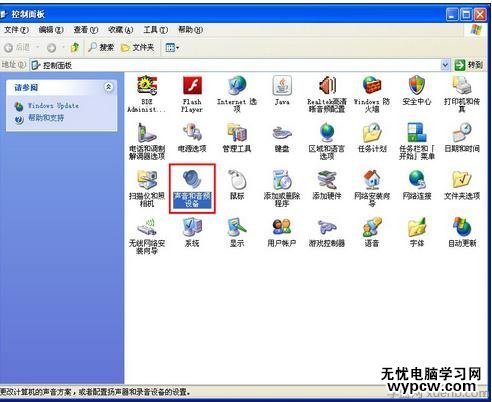Select 声音和音频设备 icon
The width and height of the screenshot is (492, 402).
(192, 188)
